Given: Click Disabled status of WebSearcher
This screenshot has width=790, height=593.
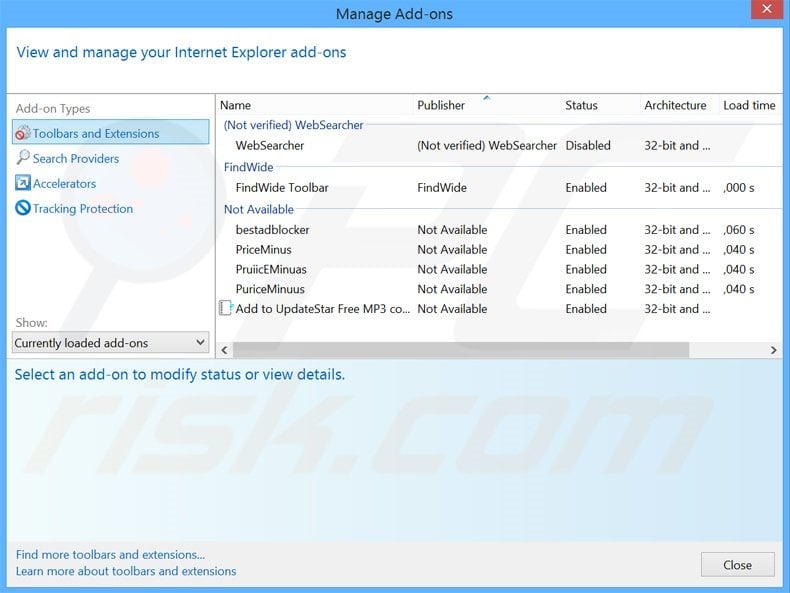Looking at the screenshot, I should (588, 146).
